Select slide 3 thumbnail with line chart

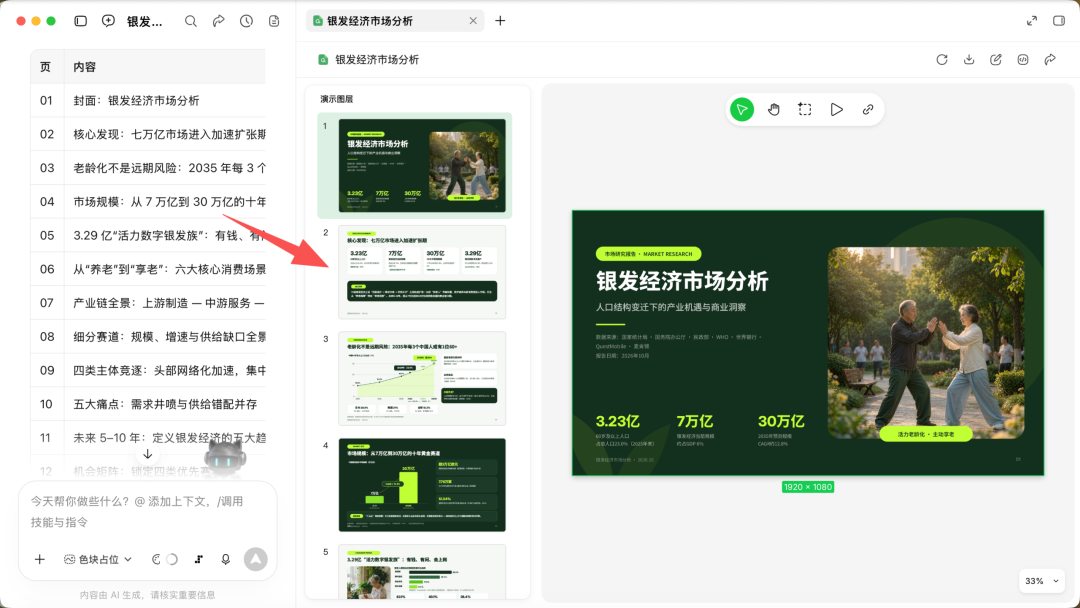pyautogui.click(x=422, y=378)
